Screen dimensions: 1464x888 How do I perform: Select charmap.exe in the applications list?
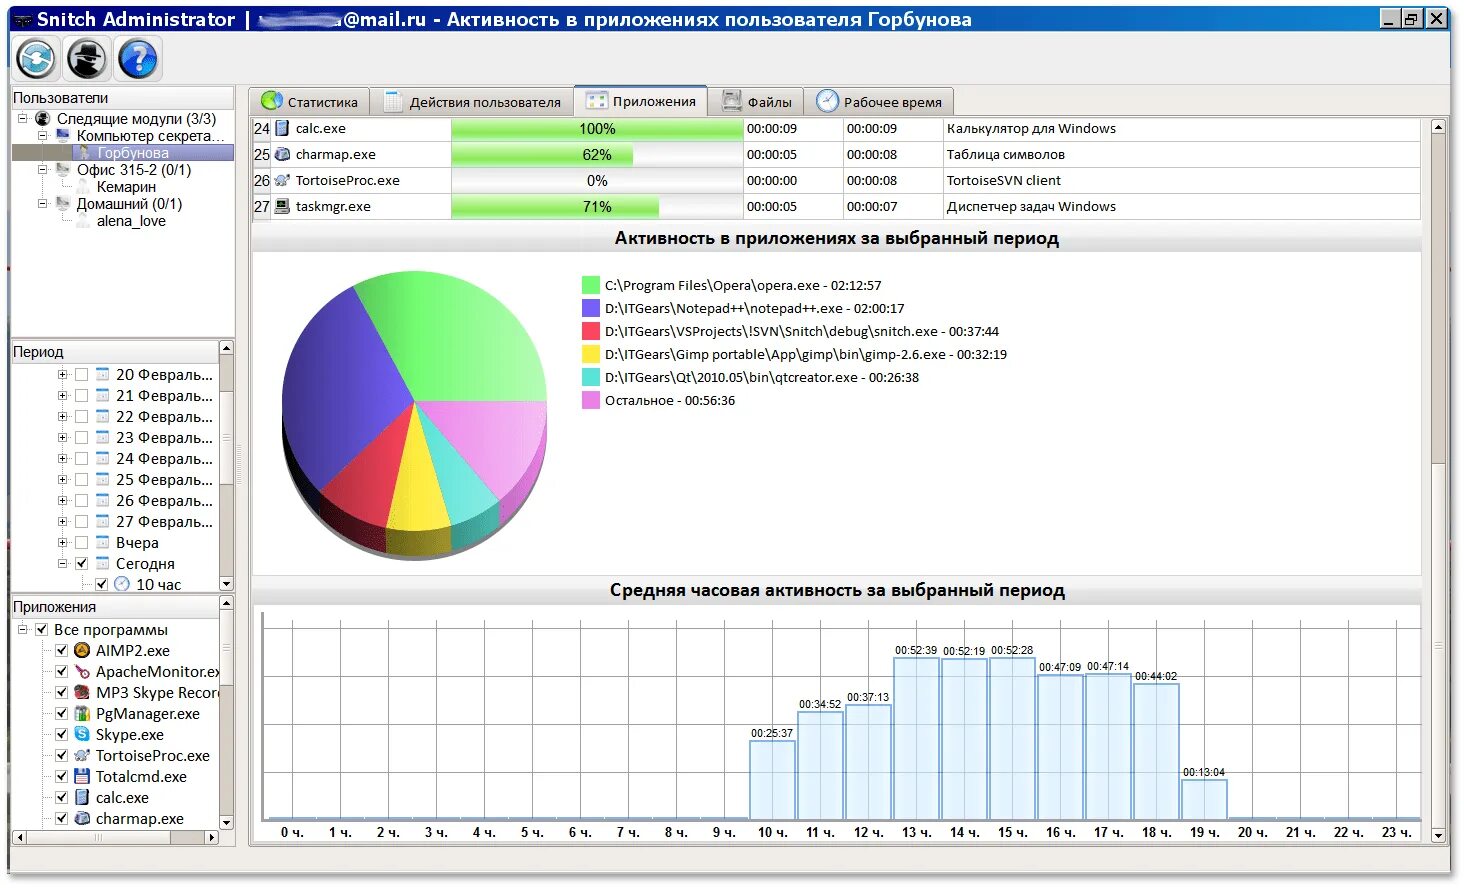coord(139,818)
